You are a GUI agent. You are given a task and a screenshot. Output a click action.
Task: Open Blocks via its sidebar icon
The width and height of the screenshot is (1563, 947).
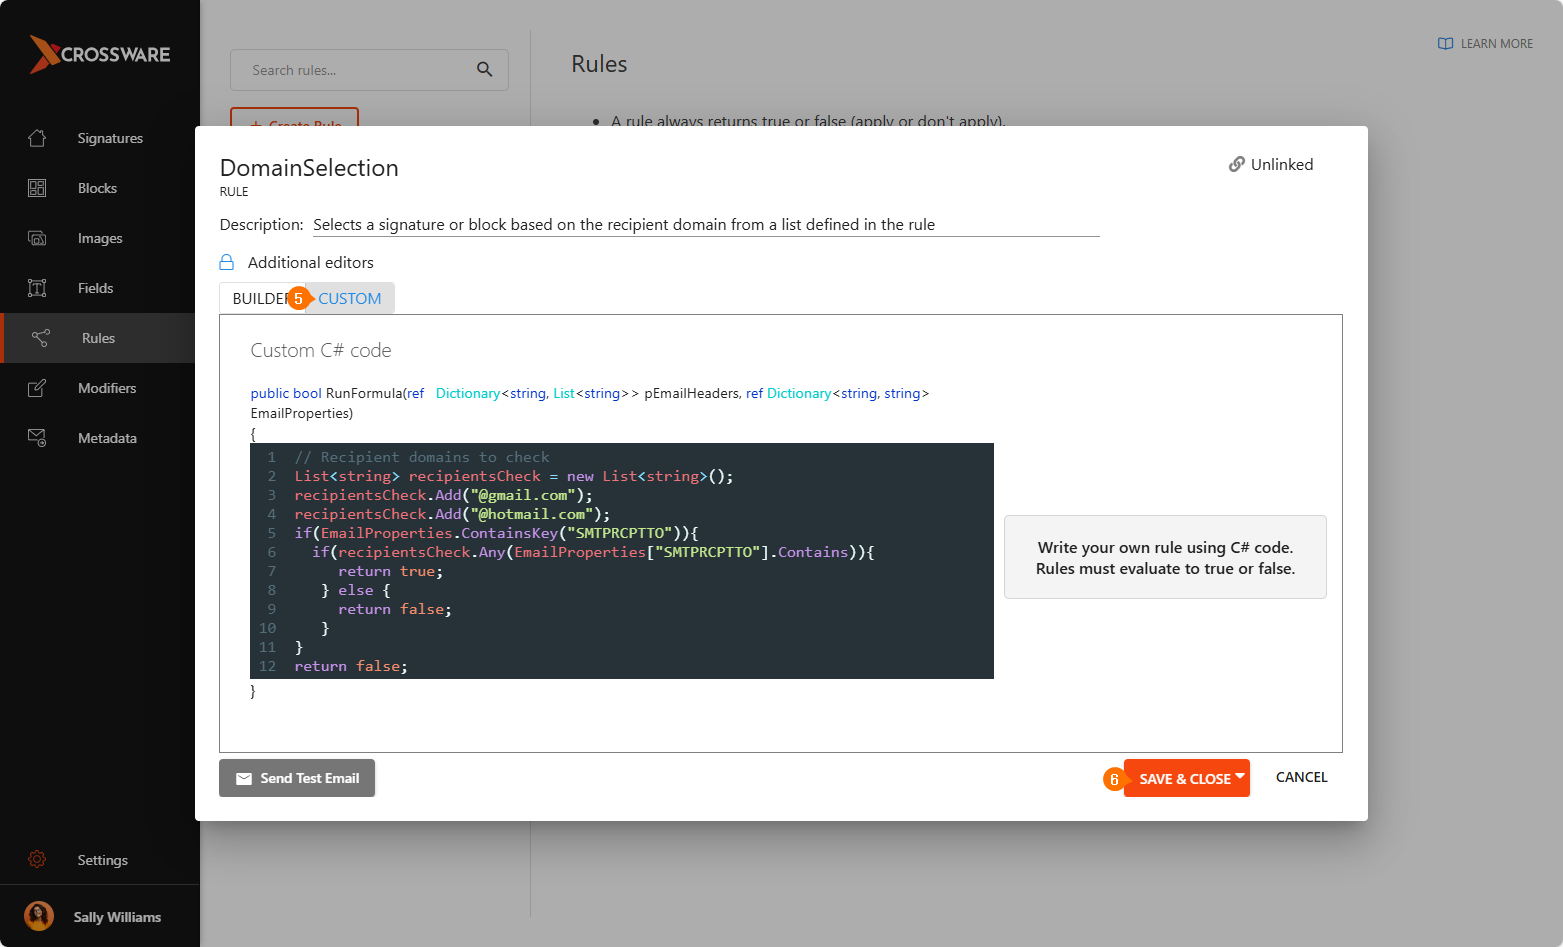(x=37, y=188)
